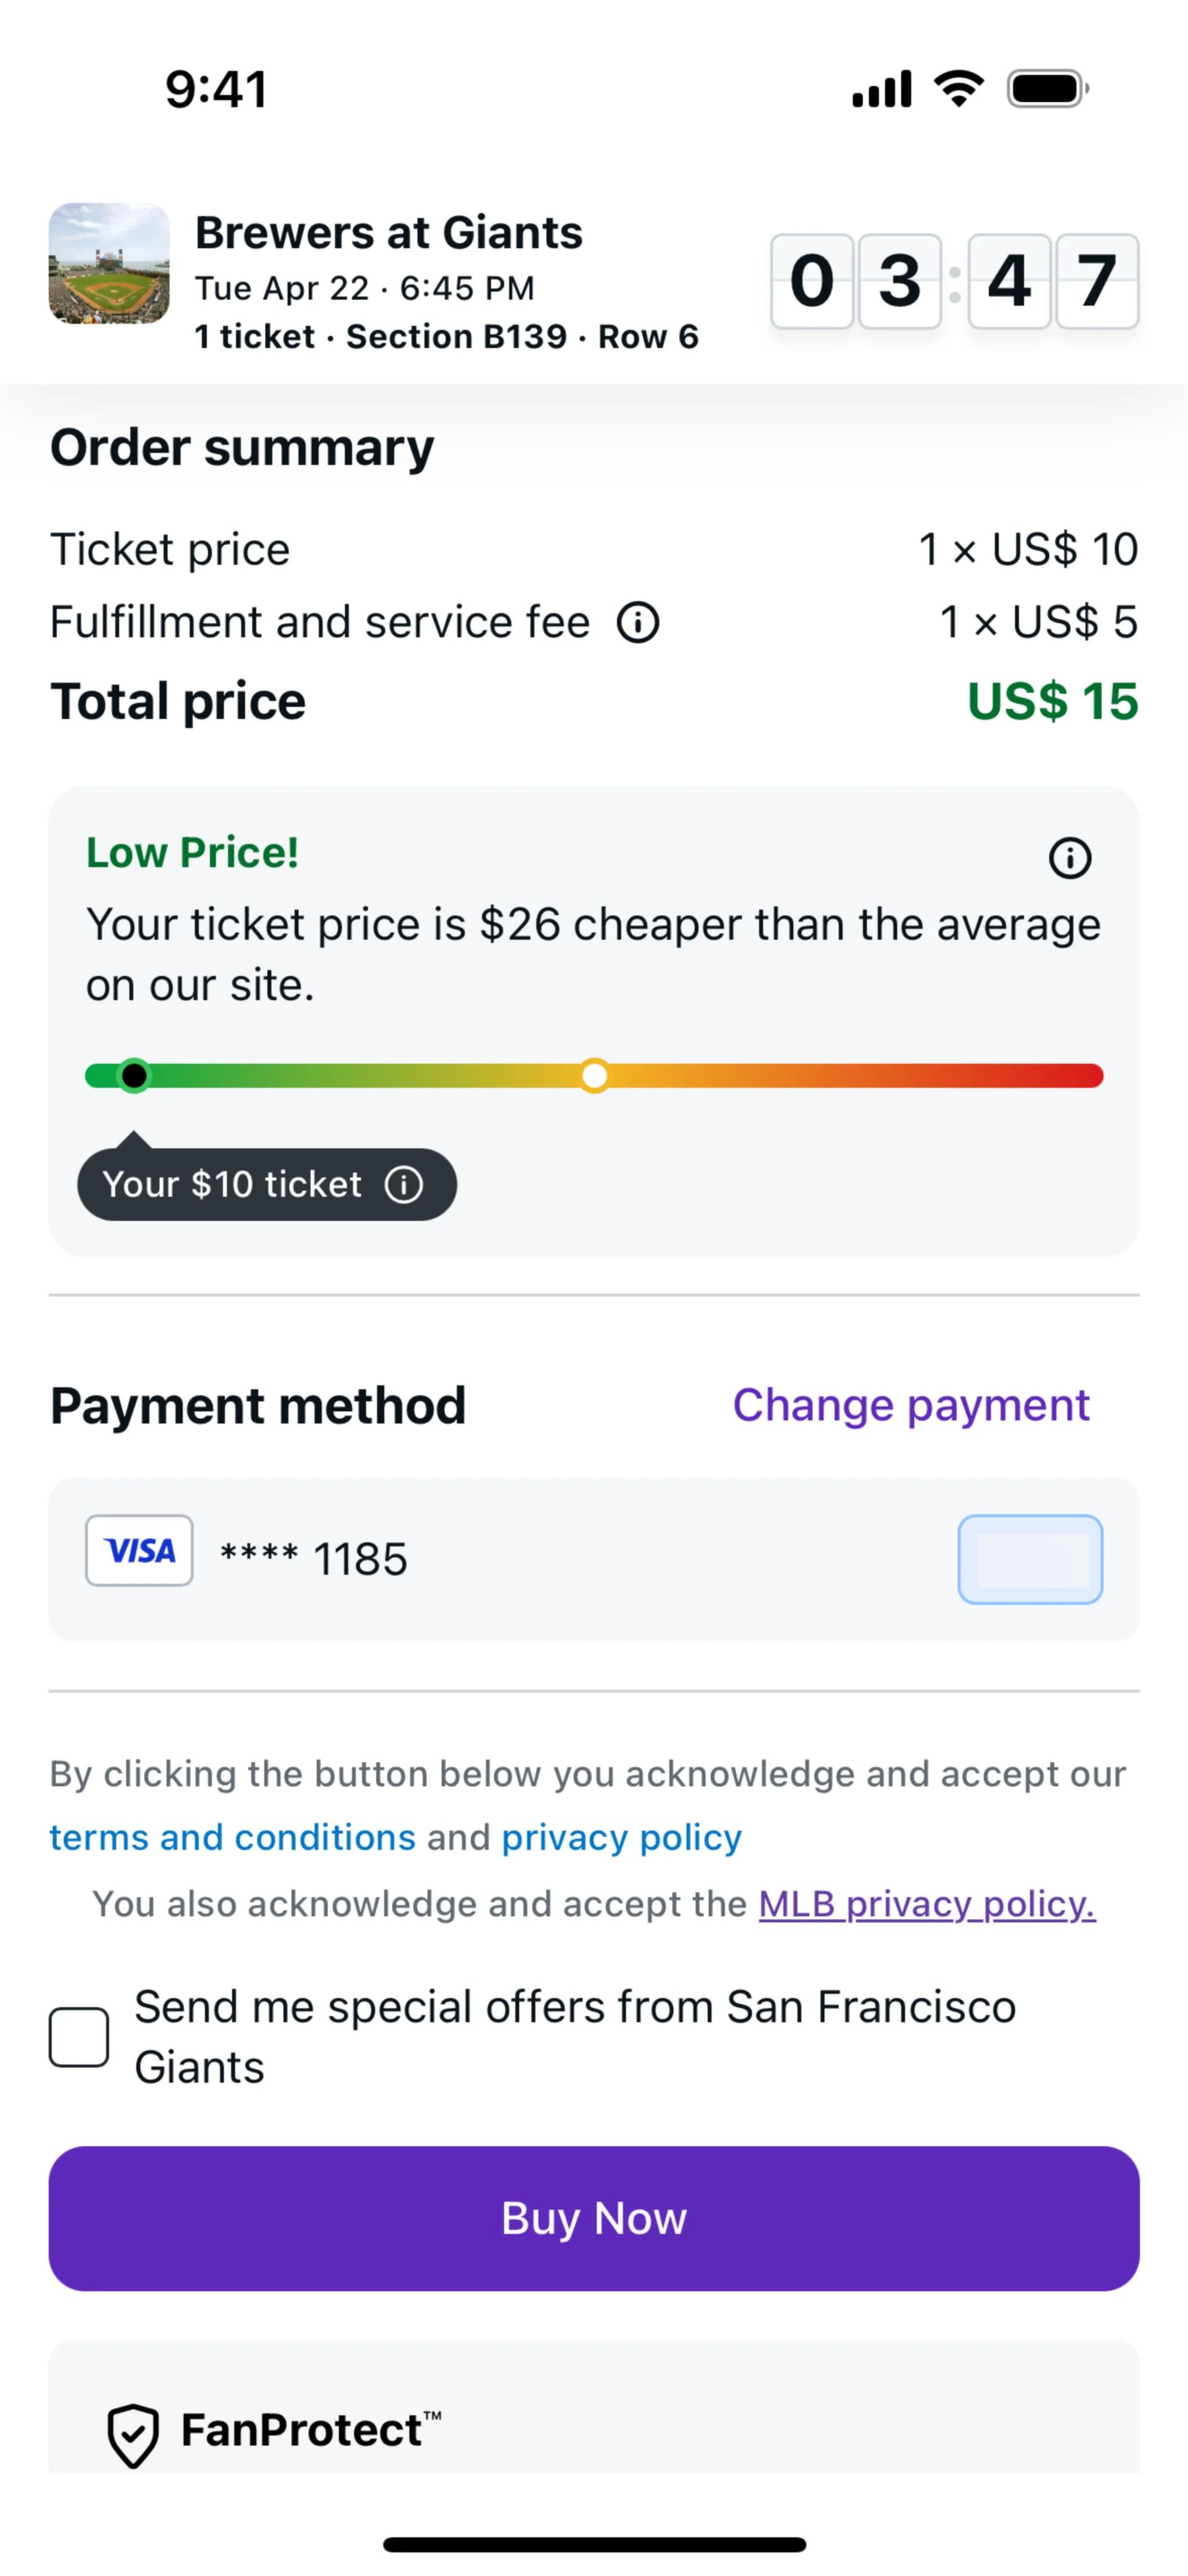Tap the battery status icon
The width and height of the screenshot is (1188, 2576).
click(x=1047, y=89)
